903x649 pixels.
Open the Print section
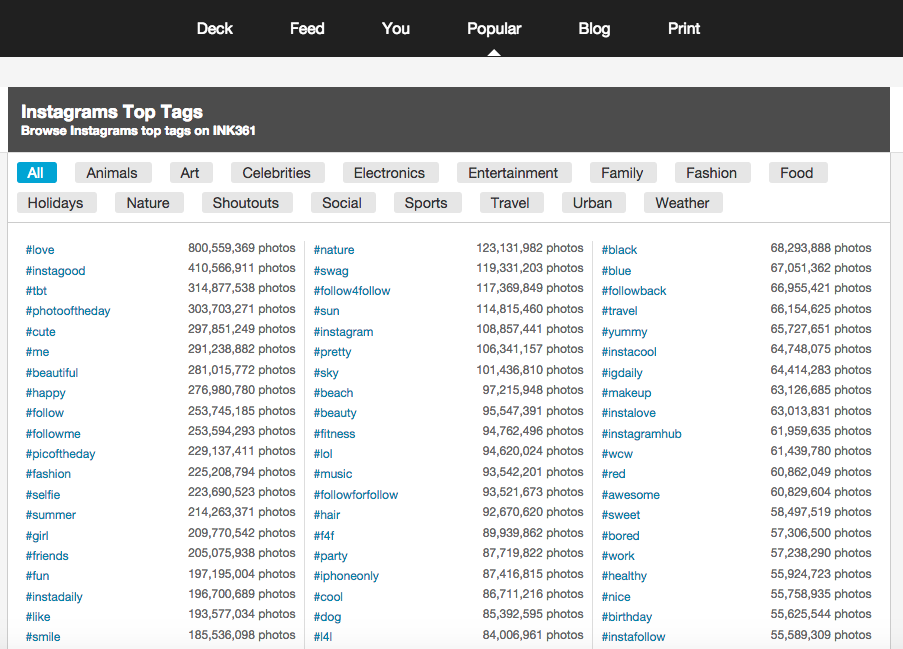click(x=684, y=28)
